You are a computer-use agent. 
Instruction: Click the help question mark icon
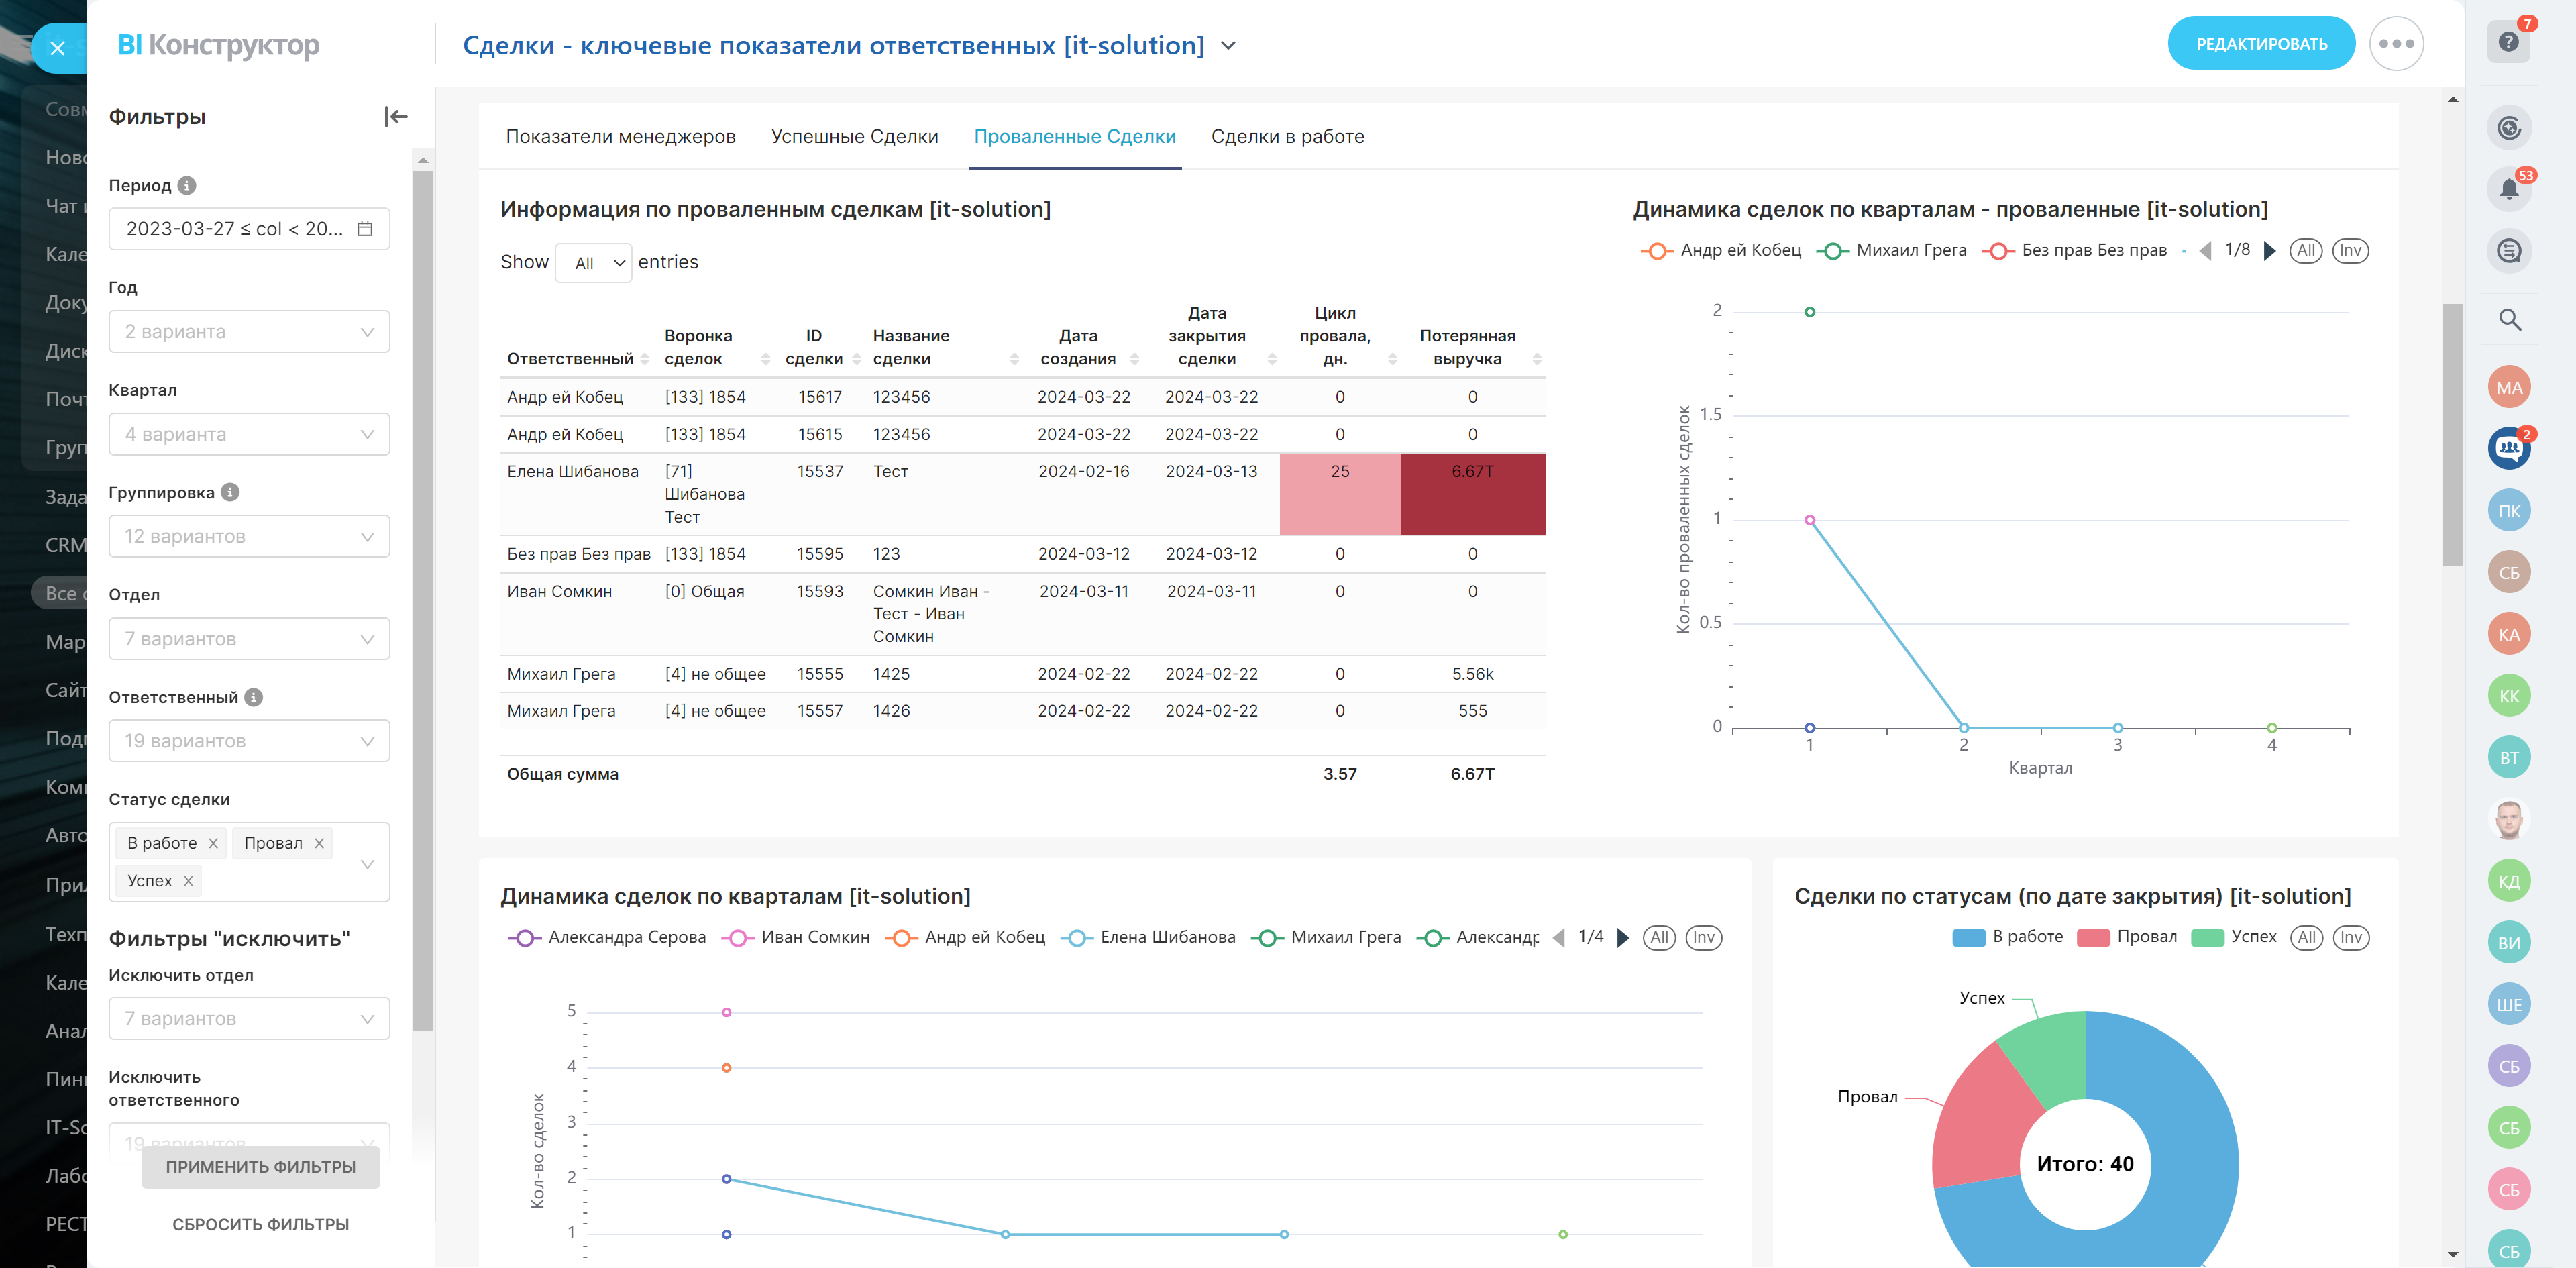[x=2508, y=42]
